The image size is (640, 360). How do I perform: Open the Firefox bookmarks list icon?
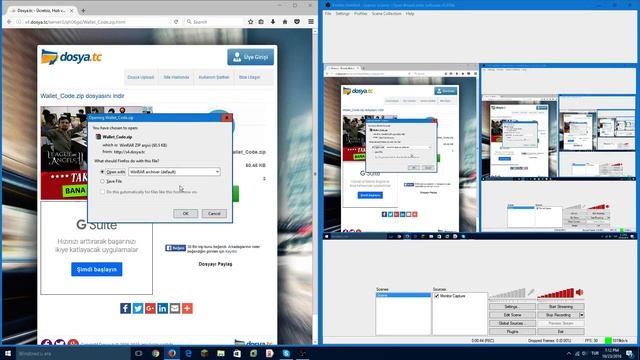pos(261,22)
